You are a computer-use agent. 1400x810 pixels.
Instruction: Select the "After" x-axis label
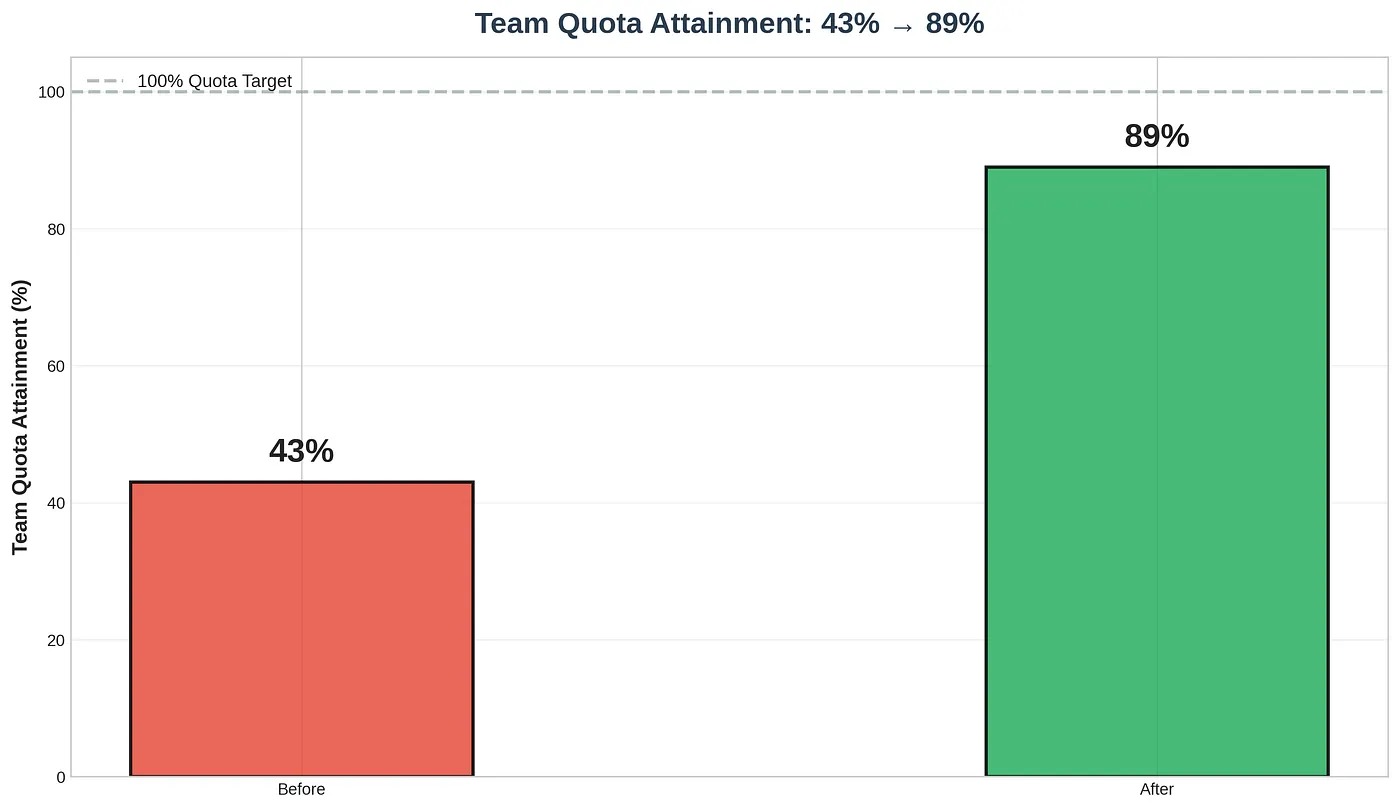point(1157,790)
